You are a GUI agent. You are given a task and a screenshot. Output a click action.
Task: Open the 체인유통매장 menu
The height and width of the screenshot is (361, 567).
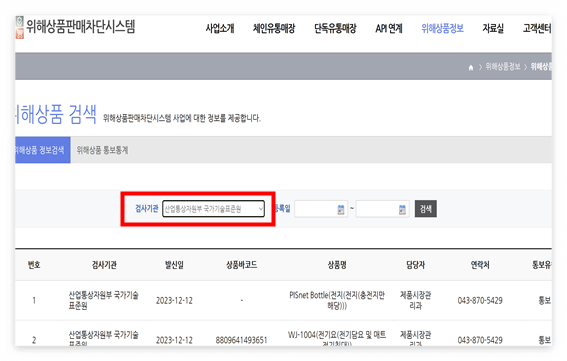(x=274, y=28)
